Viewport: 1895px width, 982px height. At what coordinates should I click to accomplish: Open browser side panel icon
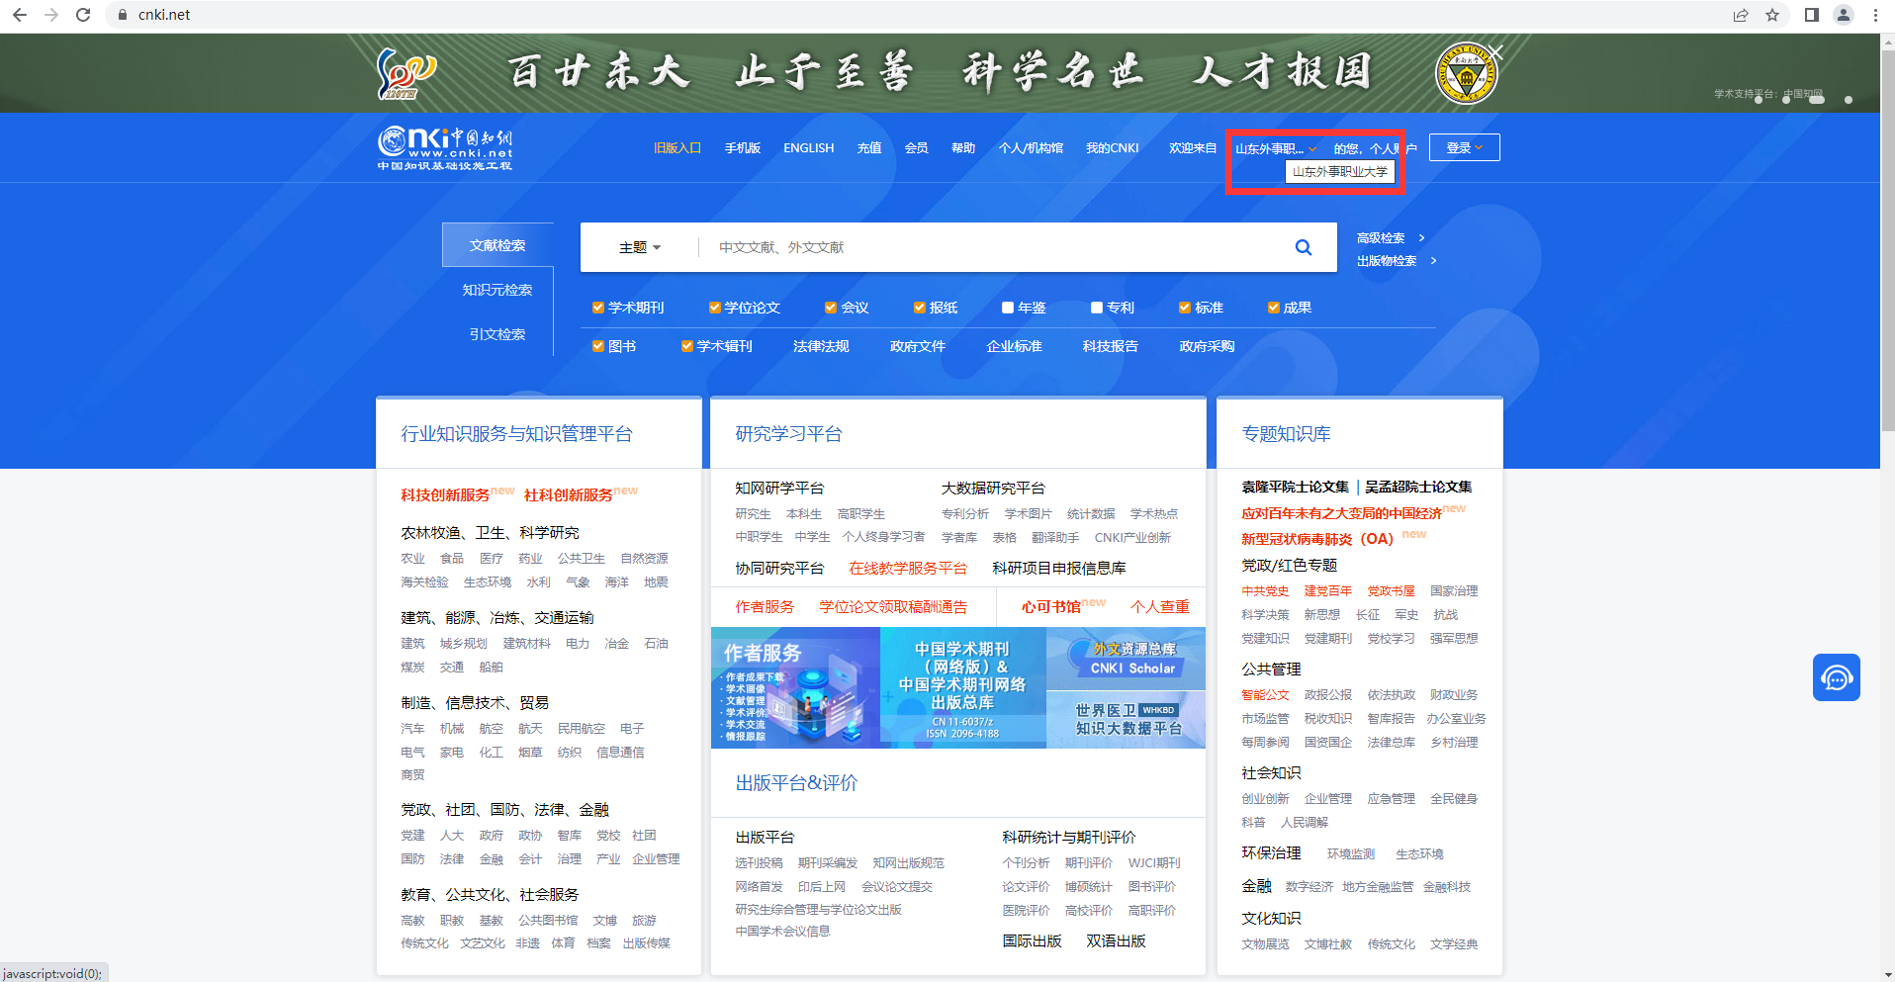point(1811,15)
